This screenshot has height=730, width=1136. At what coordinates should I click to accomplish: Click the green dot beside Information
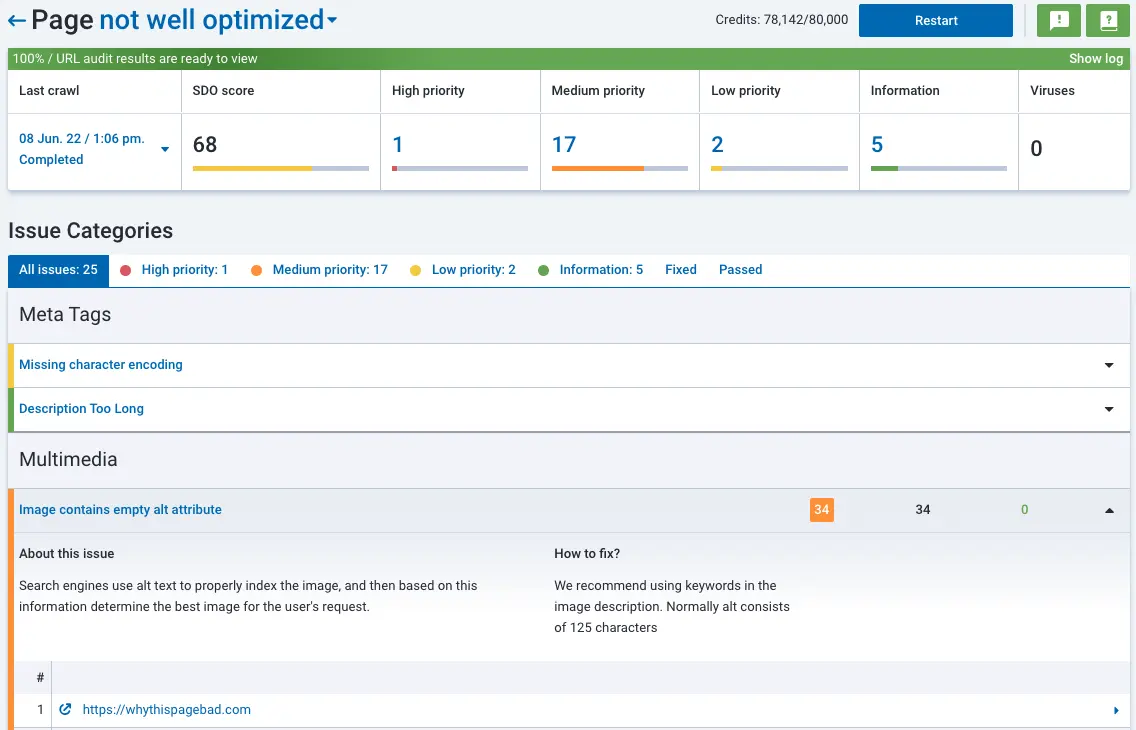543,270
